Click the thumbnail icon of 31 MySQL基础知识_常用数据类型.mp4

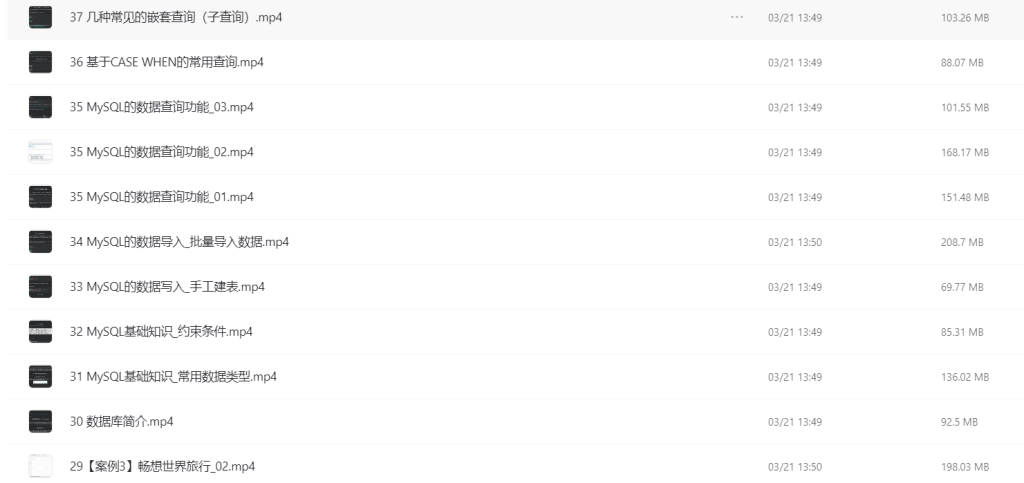[x=40, y=377]
